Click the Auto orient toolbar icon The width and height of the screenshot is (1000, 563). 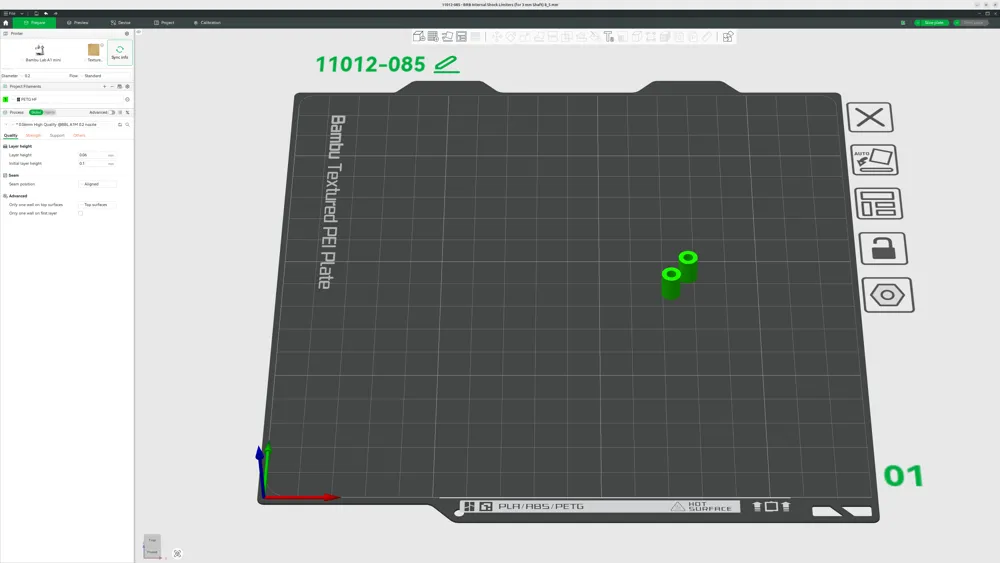[447, 37]
